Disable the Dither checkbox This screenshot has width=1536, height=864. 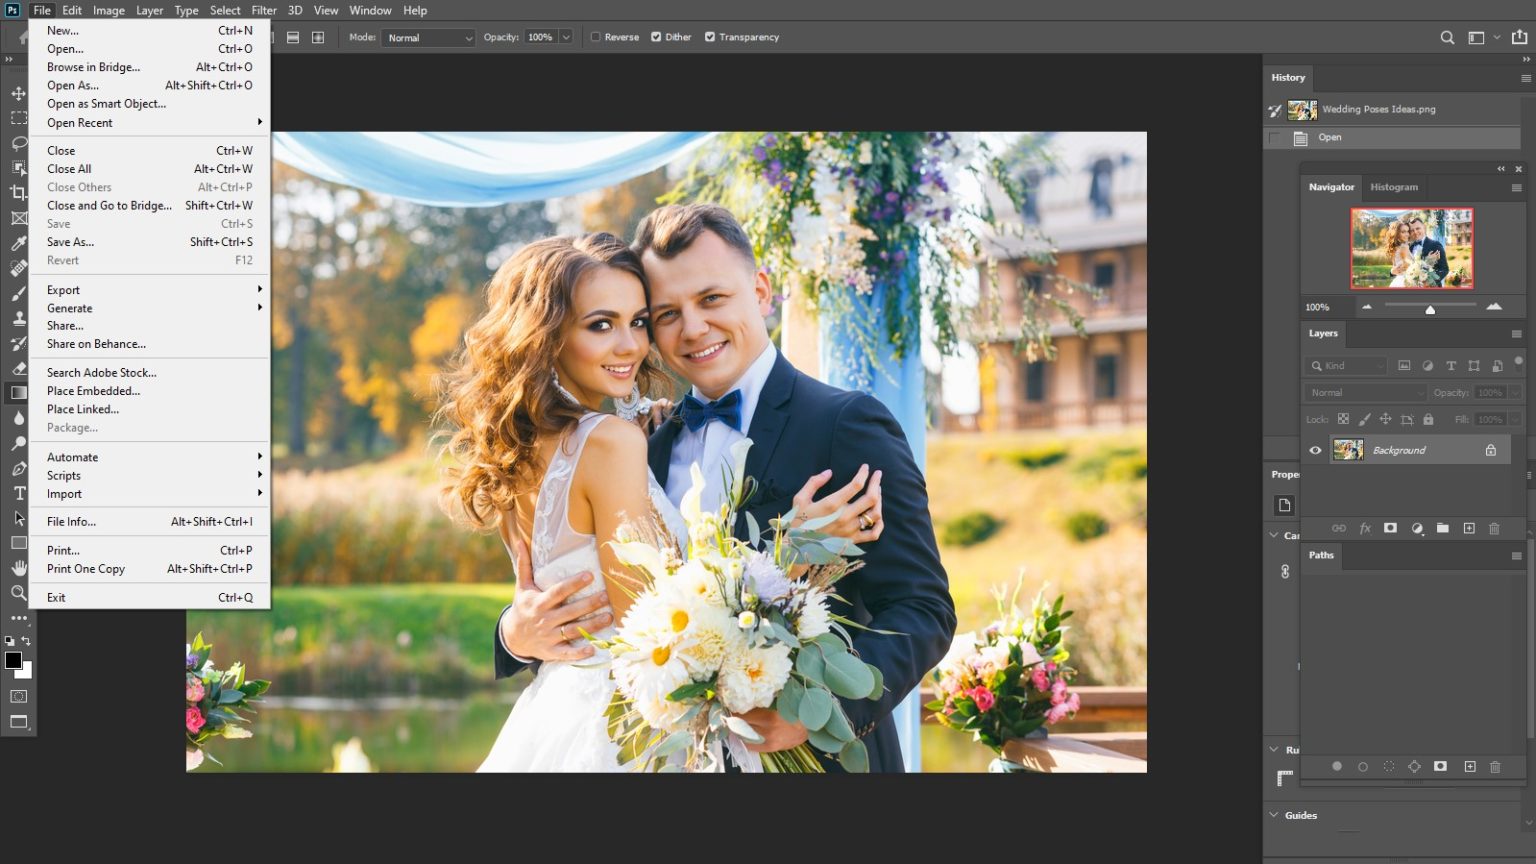coord(656,36)
